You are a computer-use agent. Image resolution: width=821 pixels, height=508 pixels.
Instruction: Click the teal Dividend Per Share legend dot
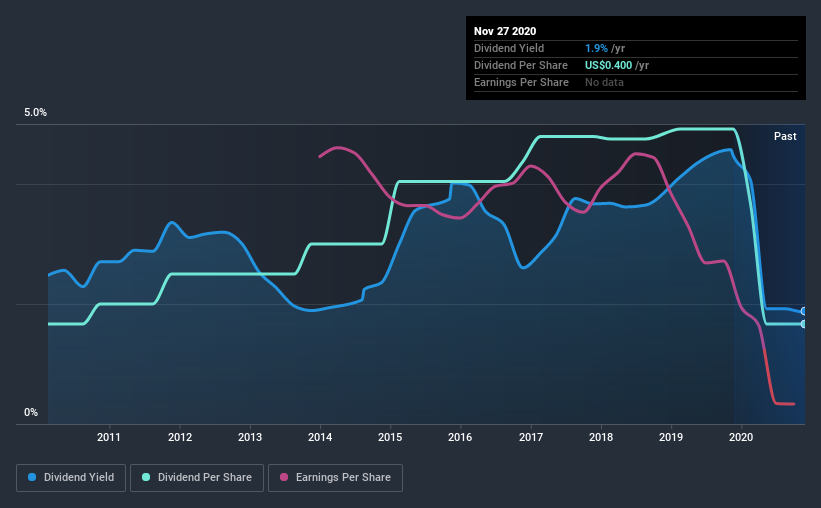[x=146, y=477]
